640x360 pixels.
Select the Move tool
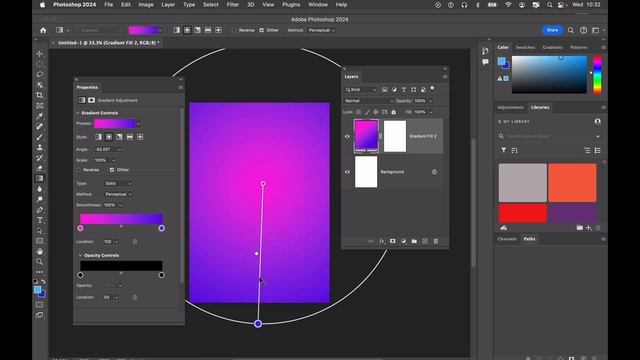[x=40, y=53]
